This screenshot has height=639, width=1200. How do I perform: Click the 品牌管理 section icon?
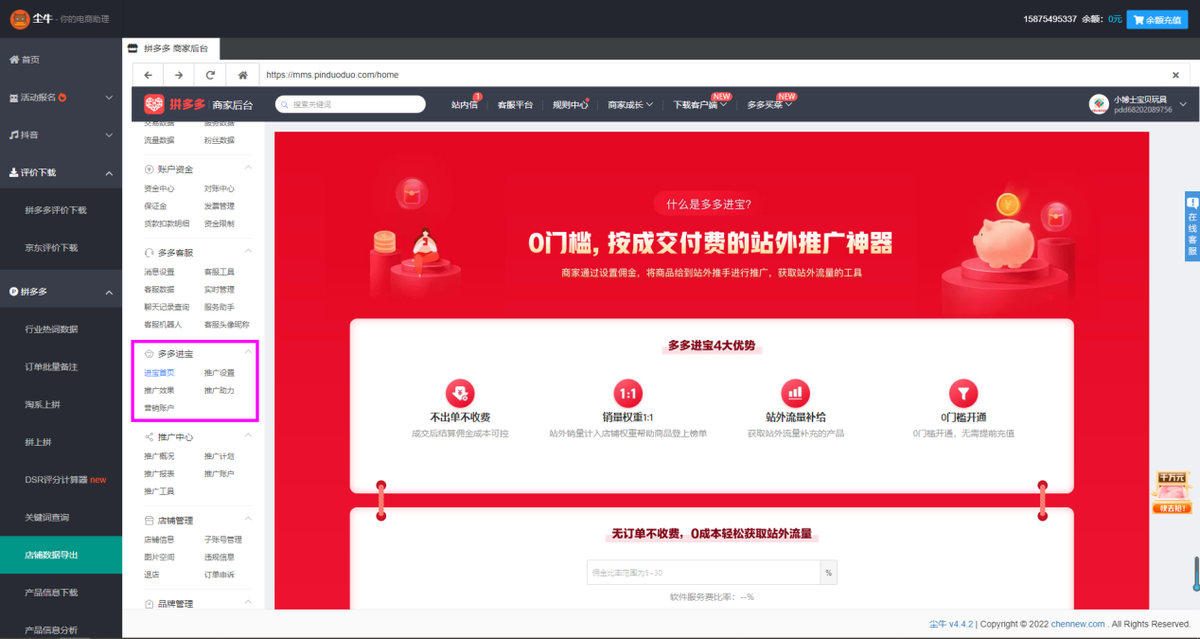click(x=149, y=604)
